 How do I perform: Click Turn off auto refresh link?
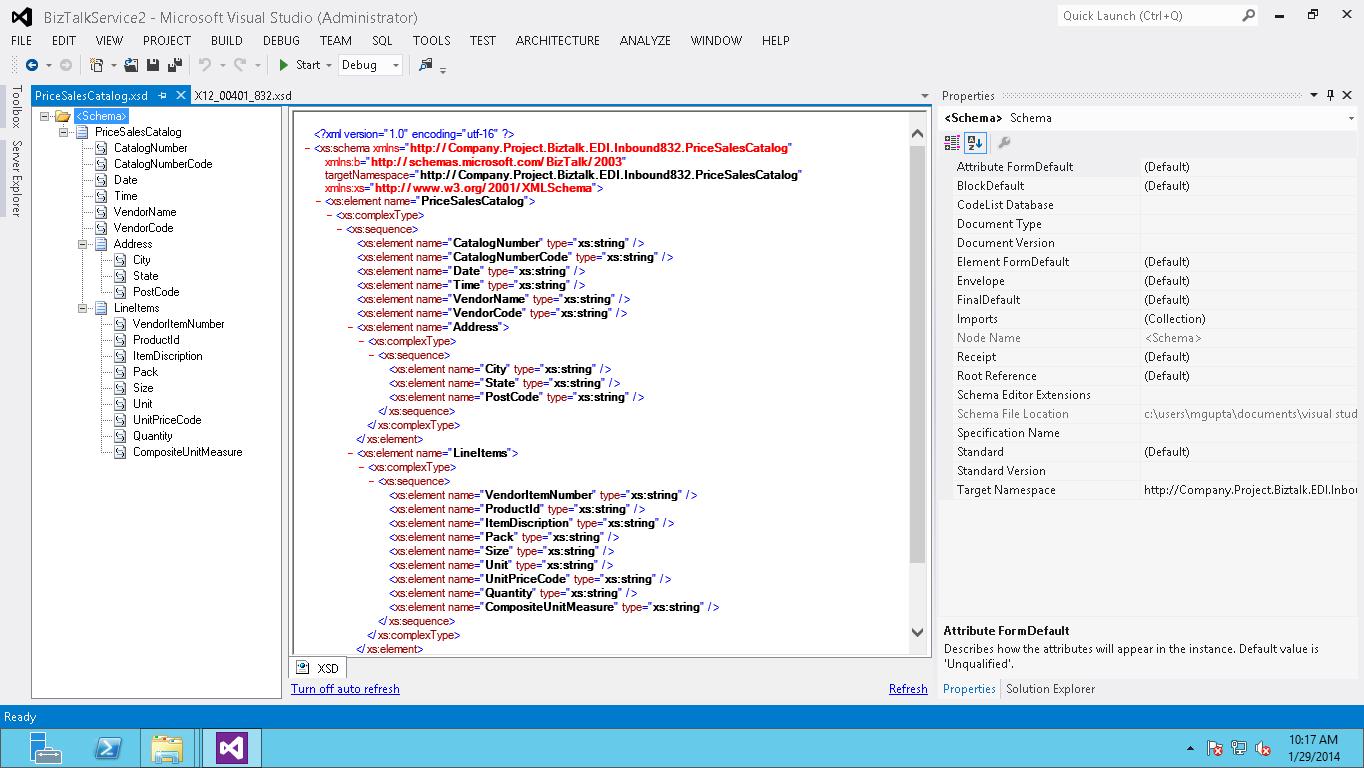pos(345,689)
